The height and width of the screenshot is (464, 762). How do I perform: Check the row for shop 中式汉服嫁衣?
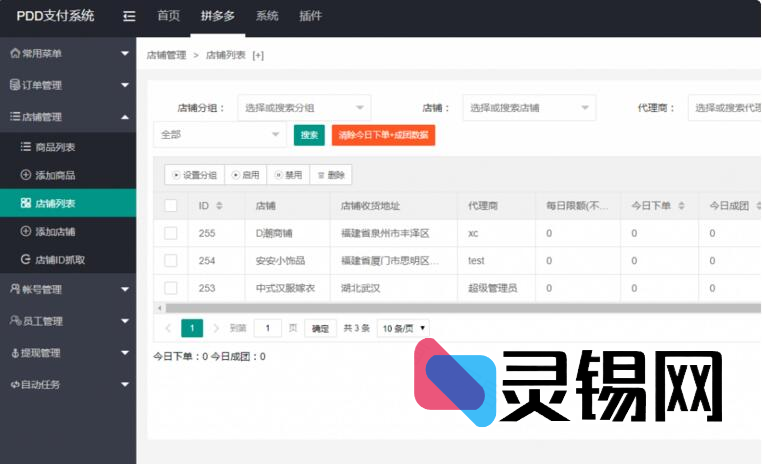pyautogui.click(x=171, y=288)
